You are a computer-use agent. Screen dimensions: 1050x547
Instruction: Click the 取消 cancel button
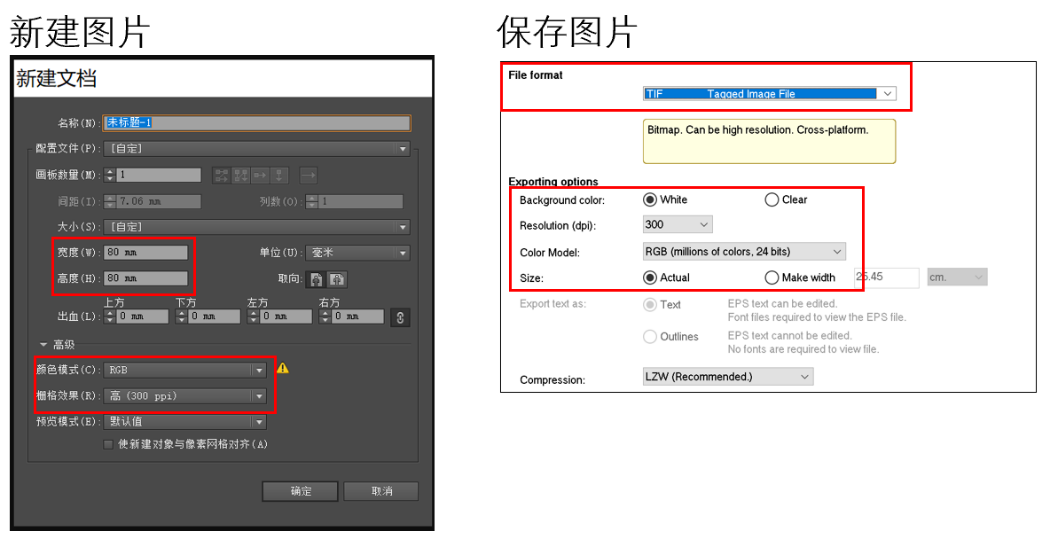pyautogui.click(x=381, y=491)
